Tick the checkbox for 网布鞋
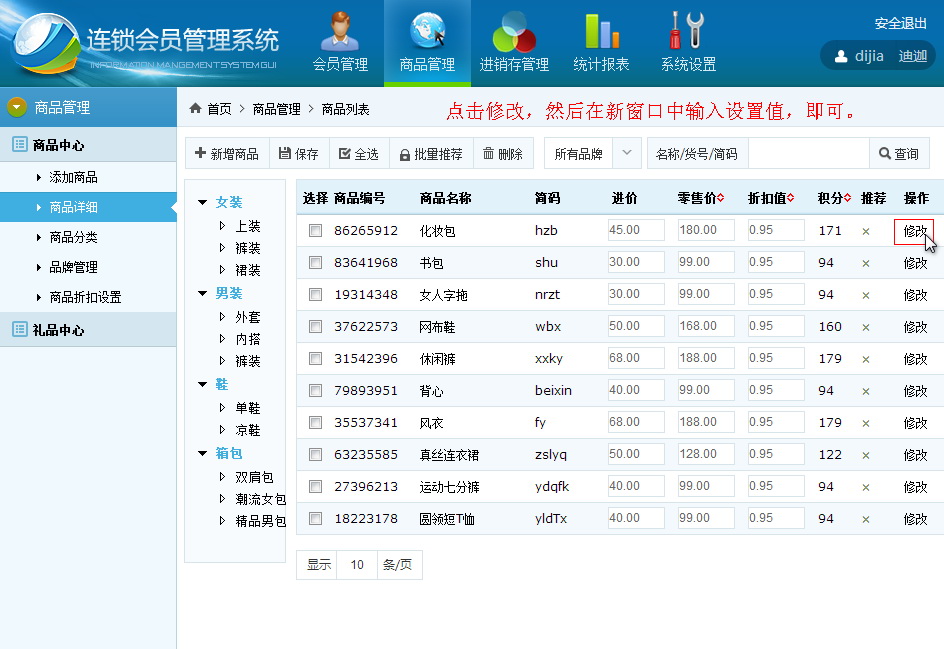The image size is (944, 649). [315, 326]
